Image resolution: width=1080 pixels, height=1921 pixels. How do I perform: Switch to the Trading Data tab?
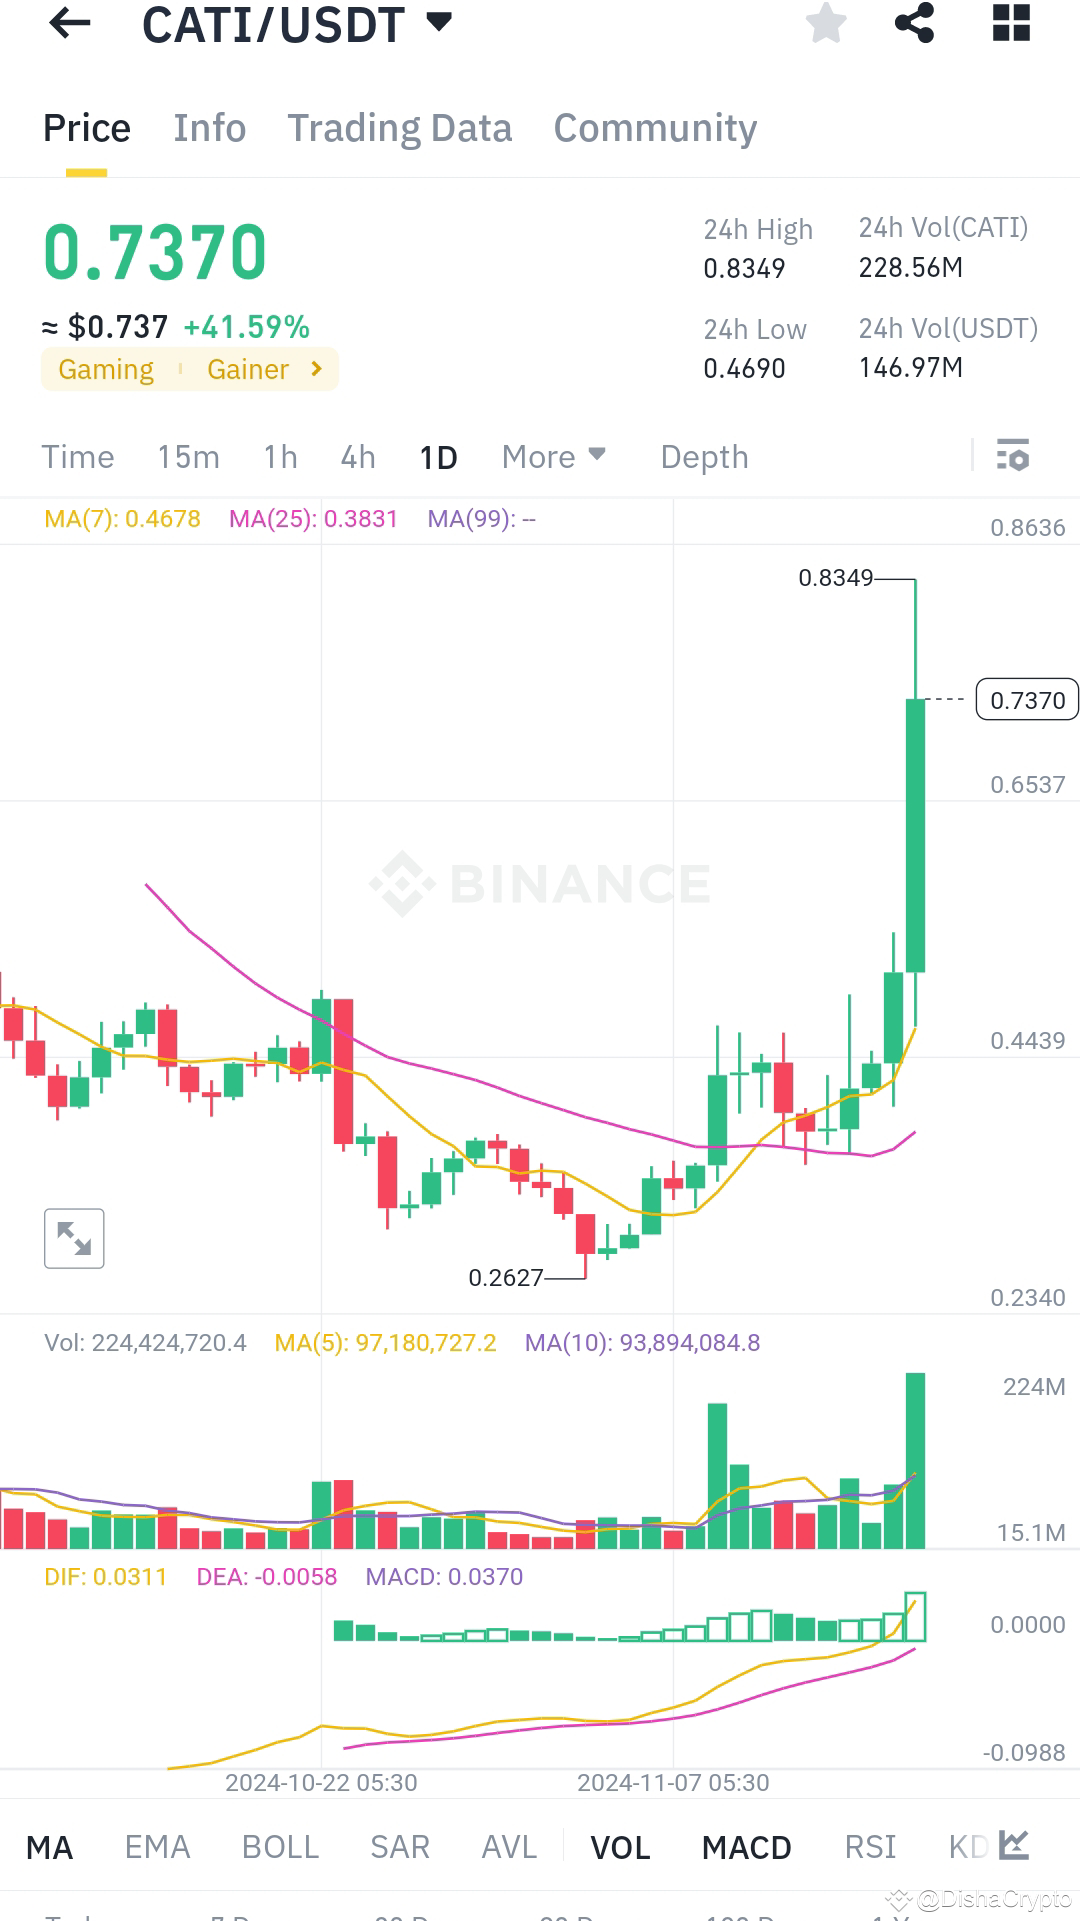(x=399, y=128)
